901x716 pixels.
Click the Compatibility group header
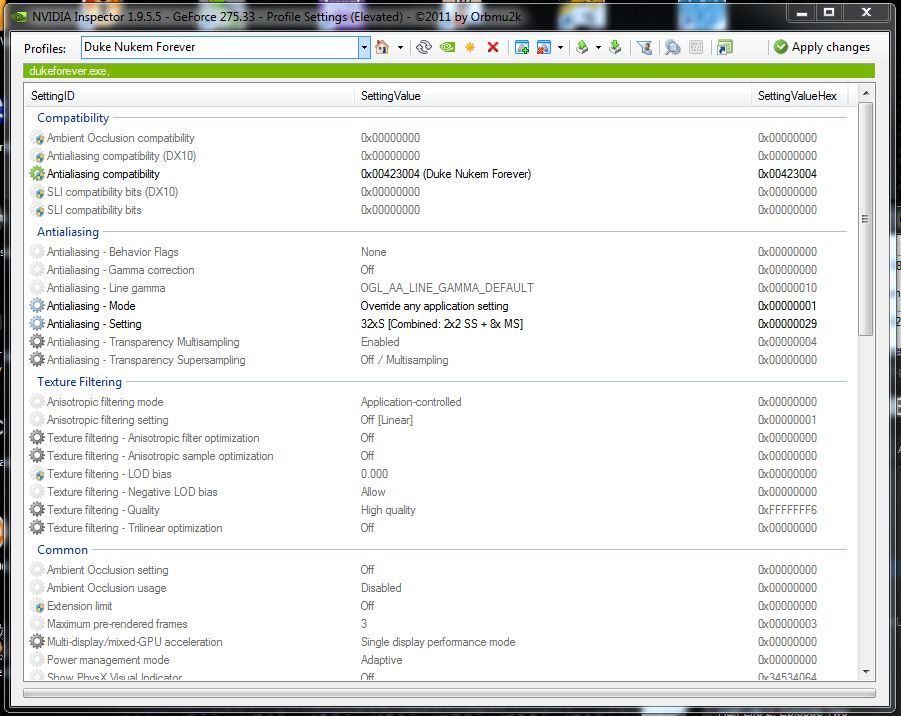[x=73, y=118]
